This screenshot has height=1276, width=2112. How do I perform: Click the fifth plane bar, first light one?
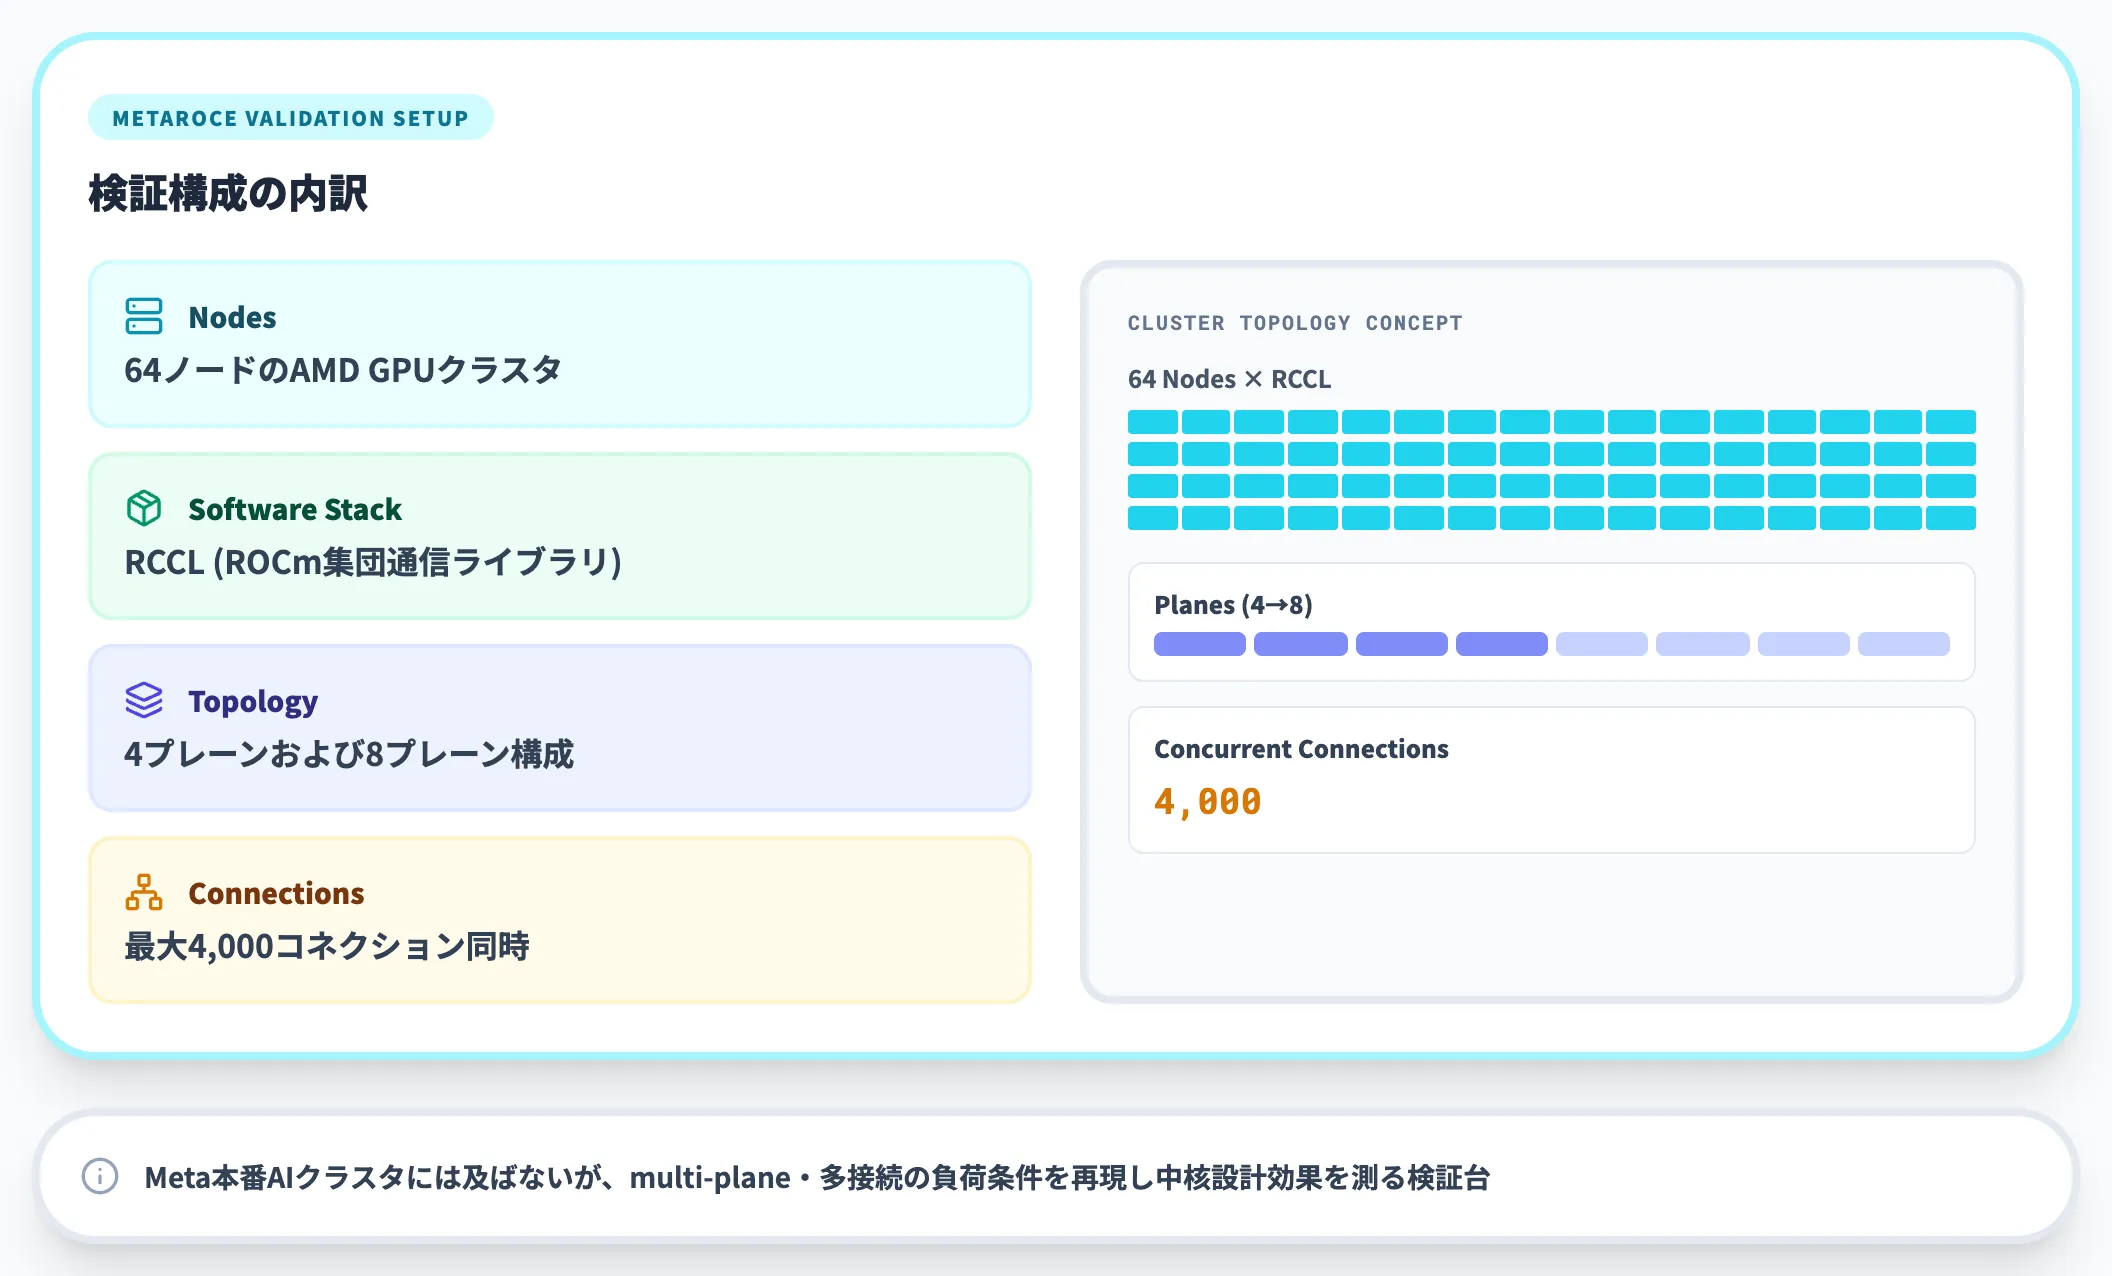[1602, 644]
